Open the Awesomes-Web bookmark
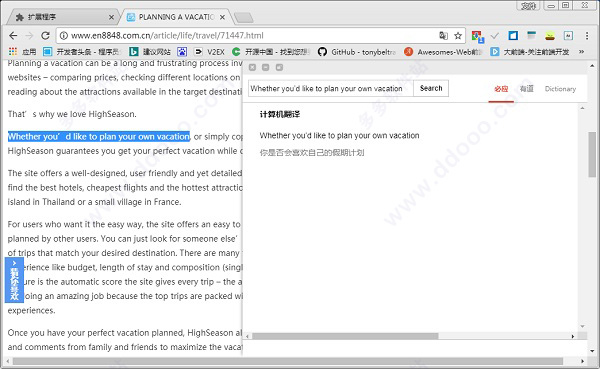 coord(443,51)
